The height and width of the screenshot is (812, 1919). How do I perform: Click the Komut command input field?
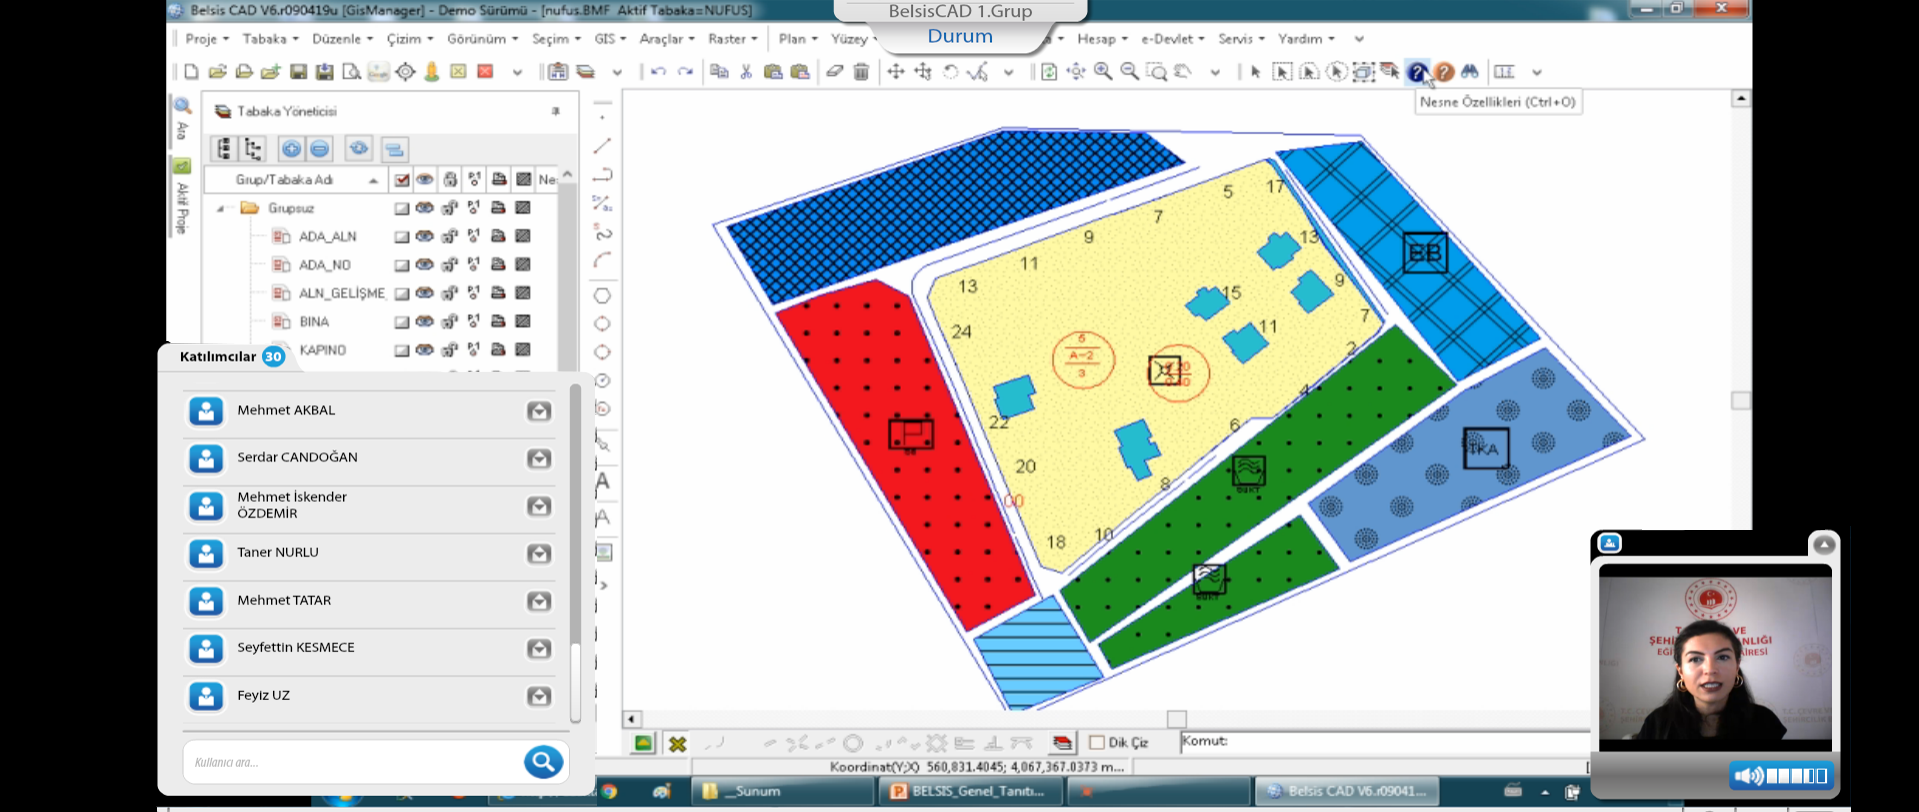pyautogui.click(x=1385, y=742)
